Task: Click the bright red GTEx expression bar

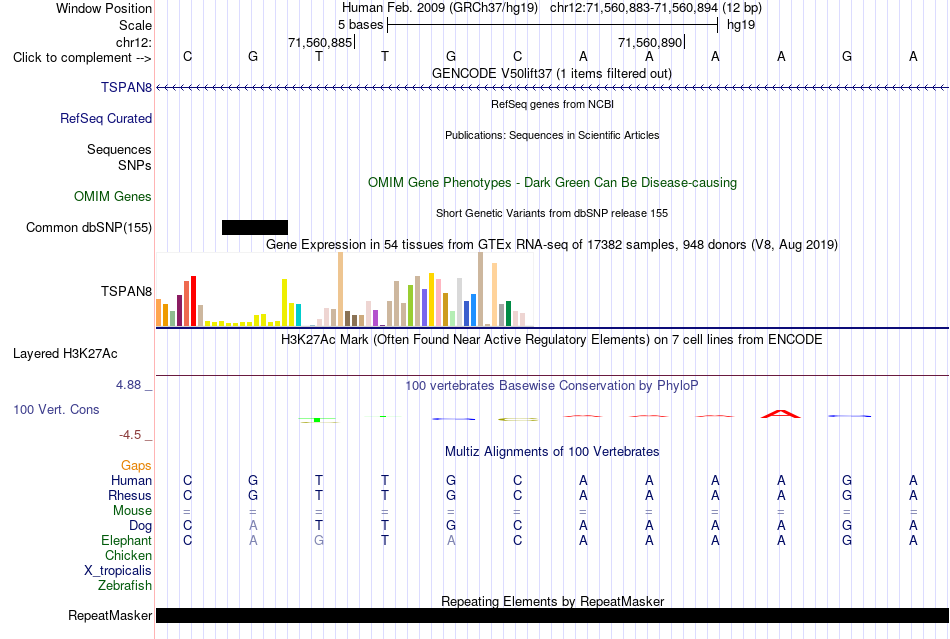Action: (193, 301)
